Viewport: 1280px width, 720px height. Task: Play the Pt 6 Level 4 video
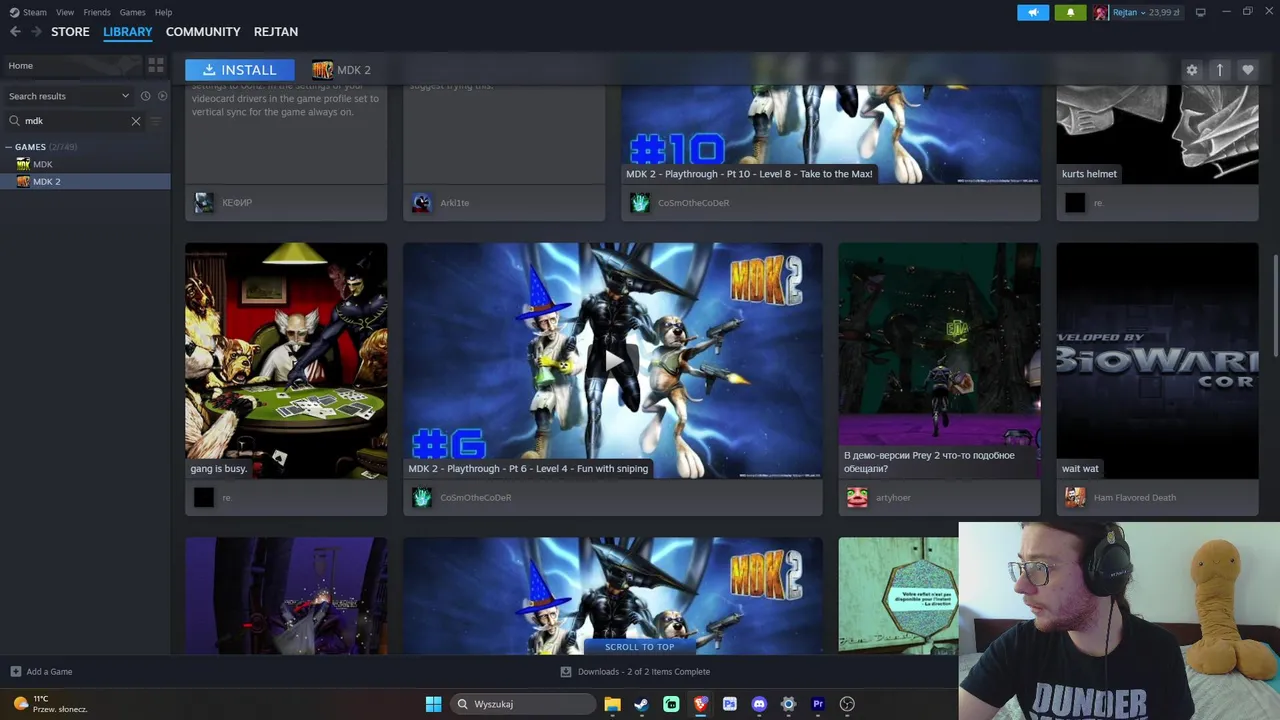pos(613,361)
